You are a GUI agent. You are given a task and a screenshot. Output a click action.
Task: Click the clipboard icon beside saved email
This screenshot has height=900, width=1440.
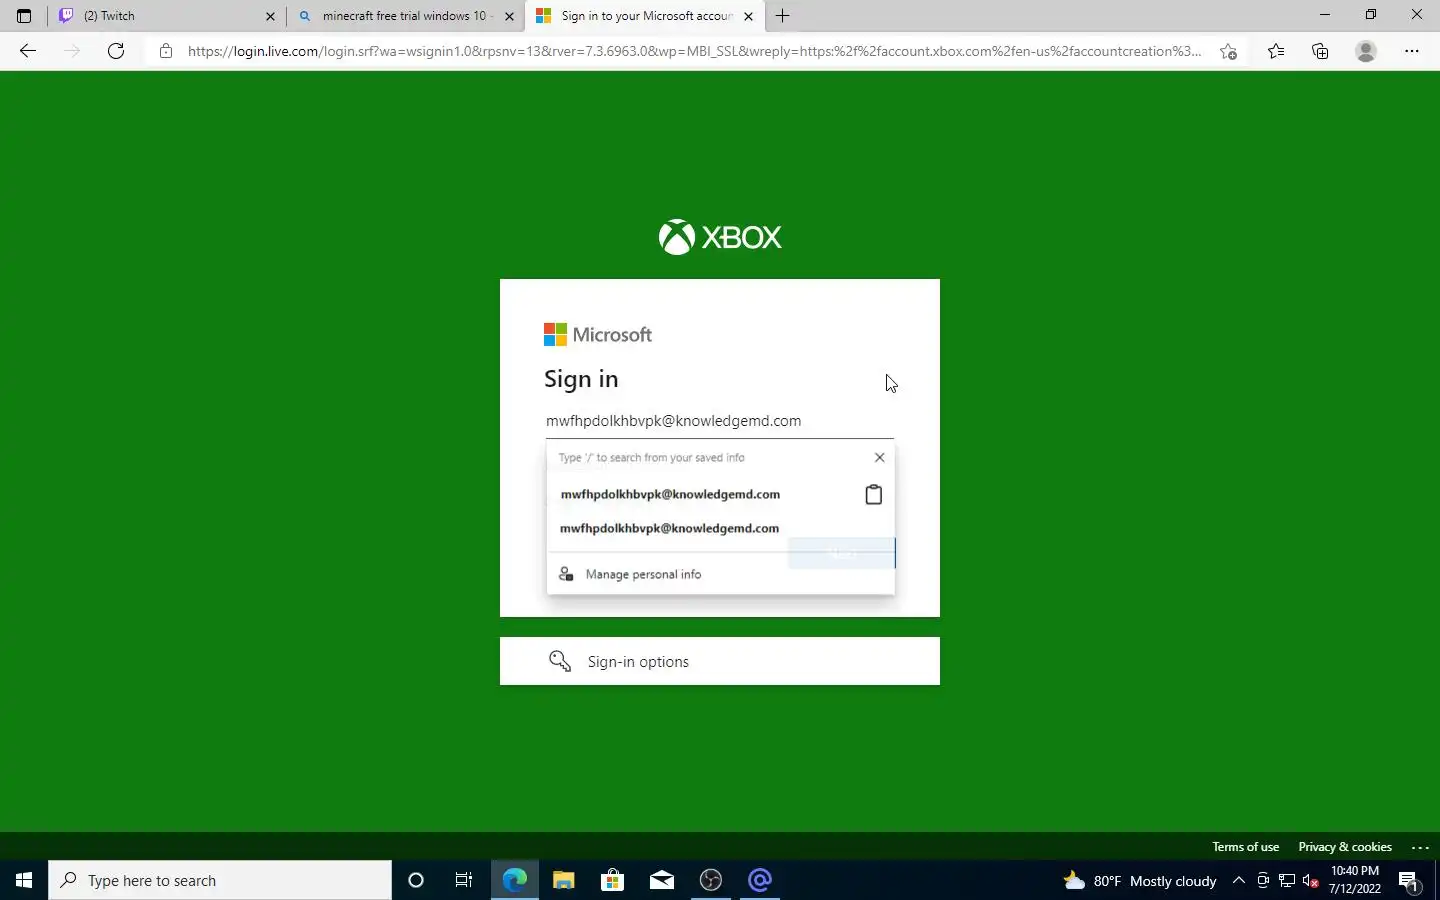pos(873,494)
